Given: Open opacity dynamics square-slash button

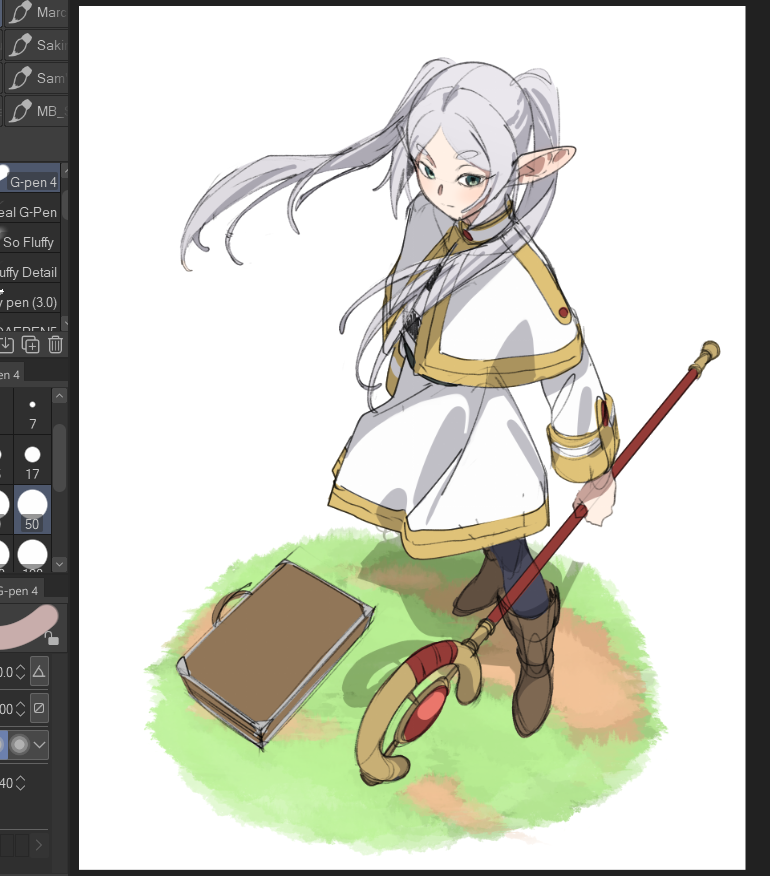Looking at the screenshot, I should coord(39,708).
